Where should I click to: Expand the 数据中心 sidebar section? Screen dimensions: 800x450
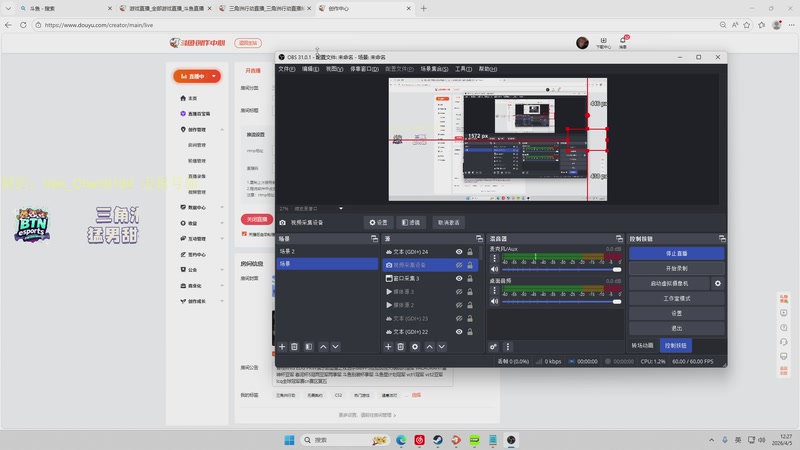click(222, 207)
